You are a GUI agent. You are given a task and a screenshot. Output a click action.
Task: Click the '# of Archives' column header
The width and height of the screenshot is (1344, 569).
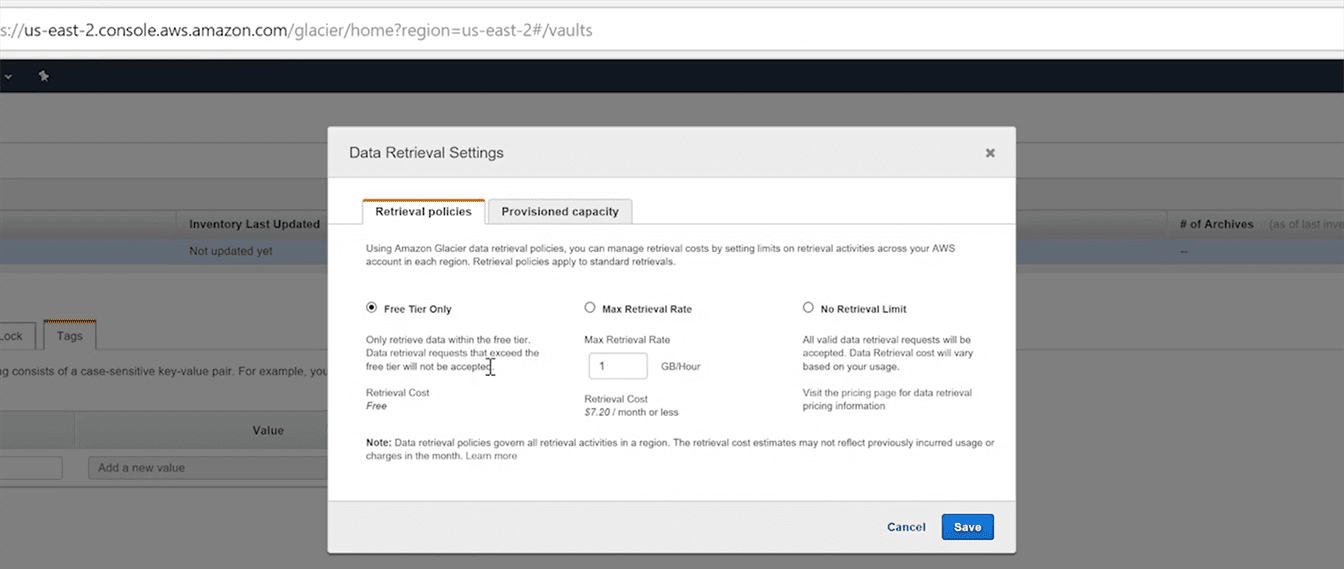coord(1216,224)
